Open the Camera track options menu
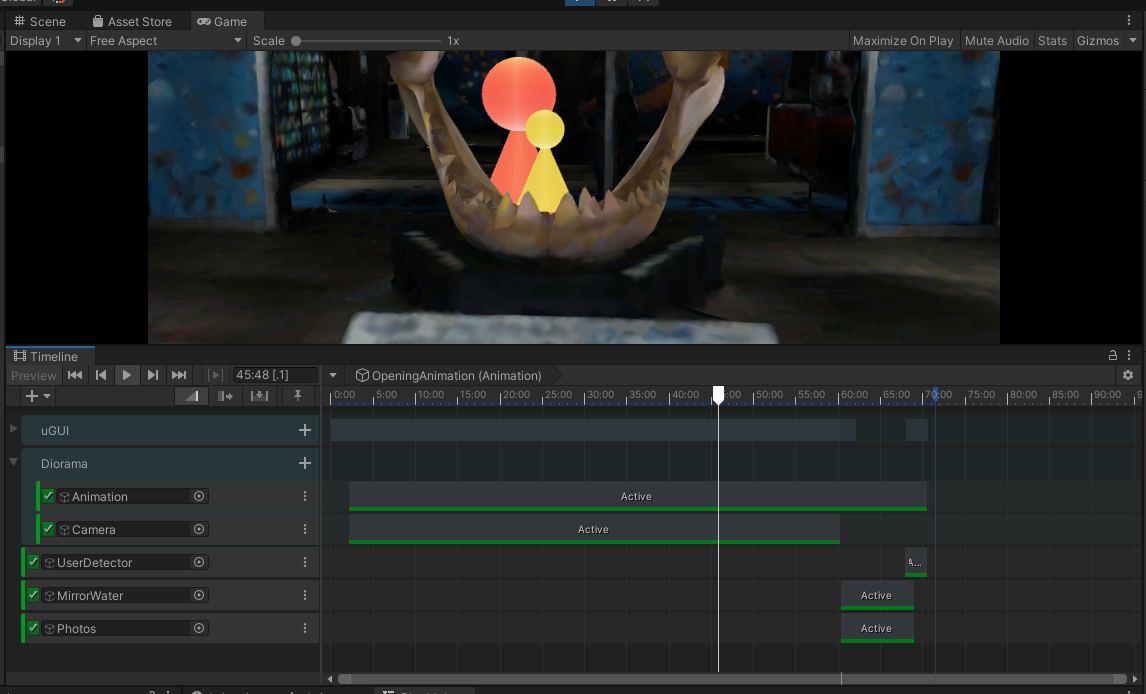This screenshot has width=1146, height=694. point(305,529)
